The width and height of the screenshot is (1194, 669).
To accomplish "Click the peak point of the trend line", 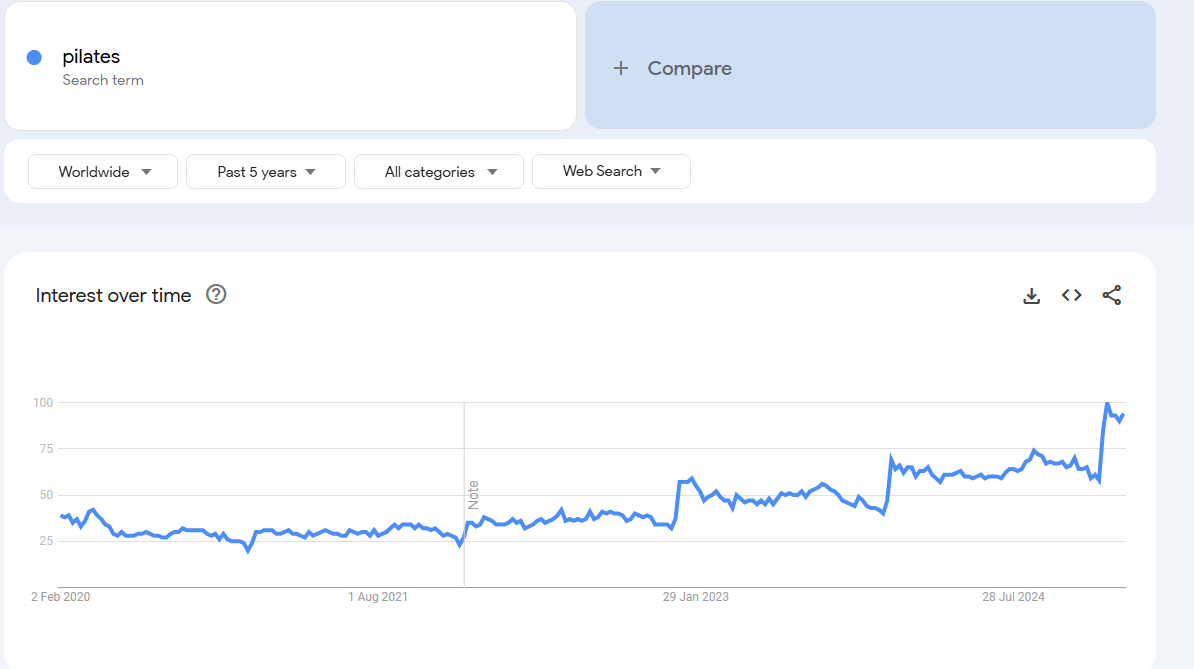I will tap(1107, 403).
